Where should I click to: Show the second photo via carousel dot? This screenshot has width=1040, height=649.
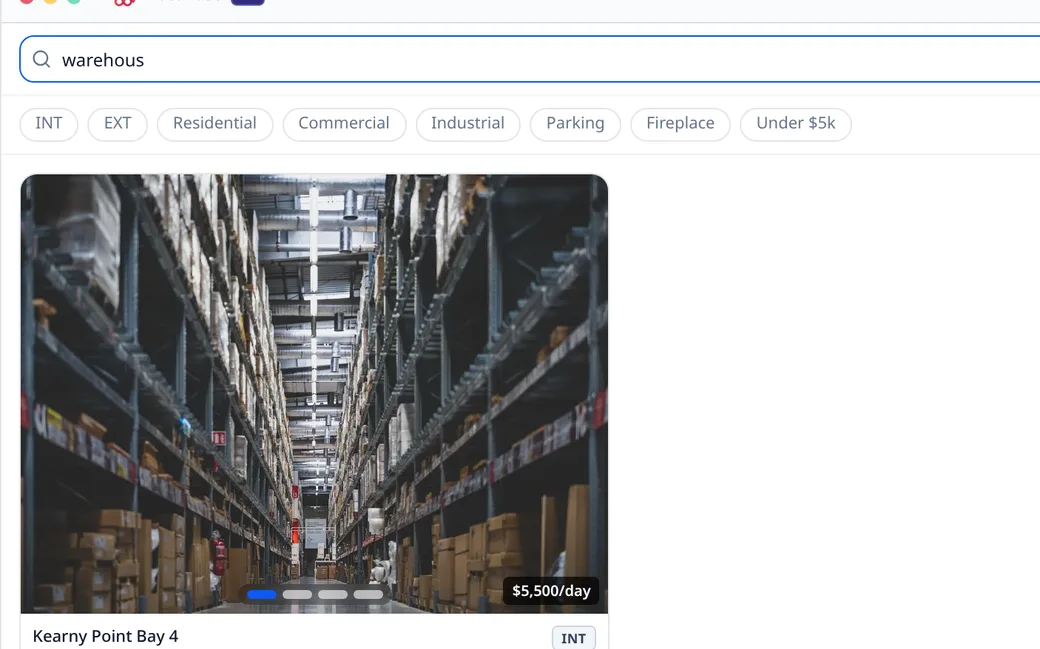point(297,595)
